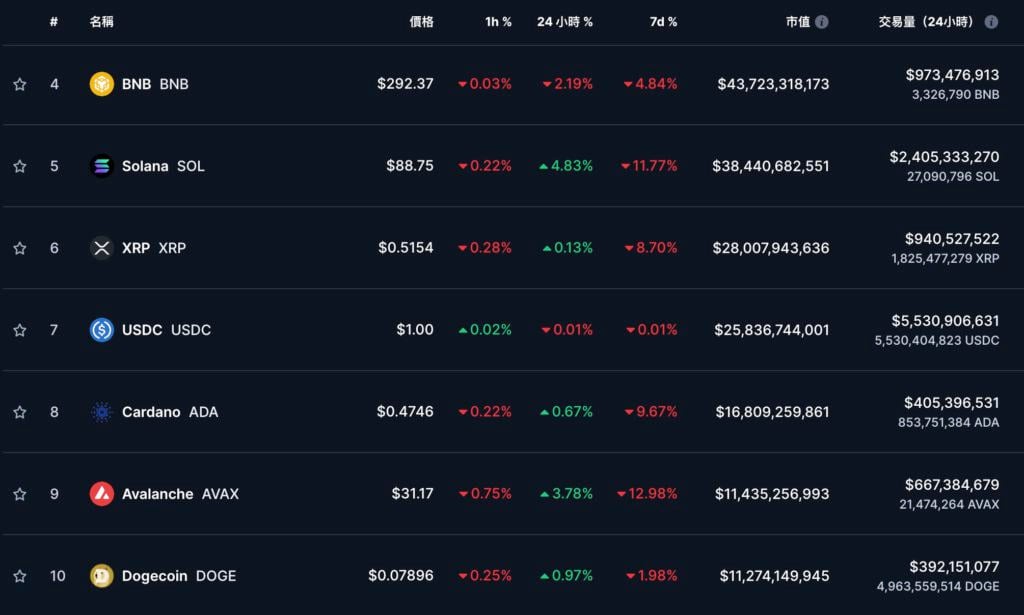Add BNB to watchlist with star

[20, 84]
